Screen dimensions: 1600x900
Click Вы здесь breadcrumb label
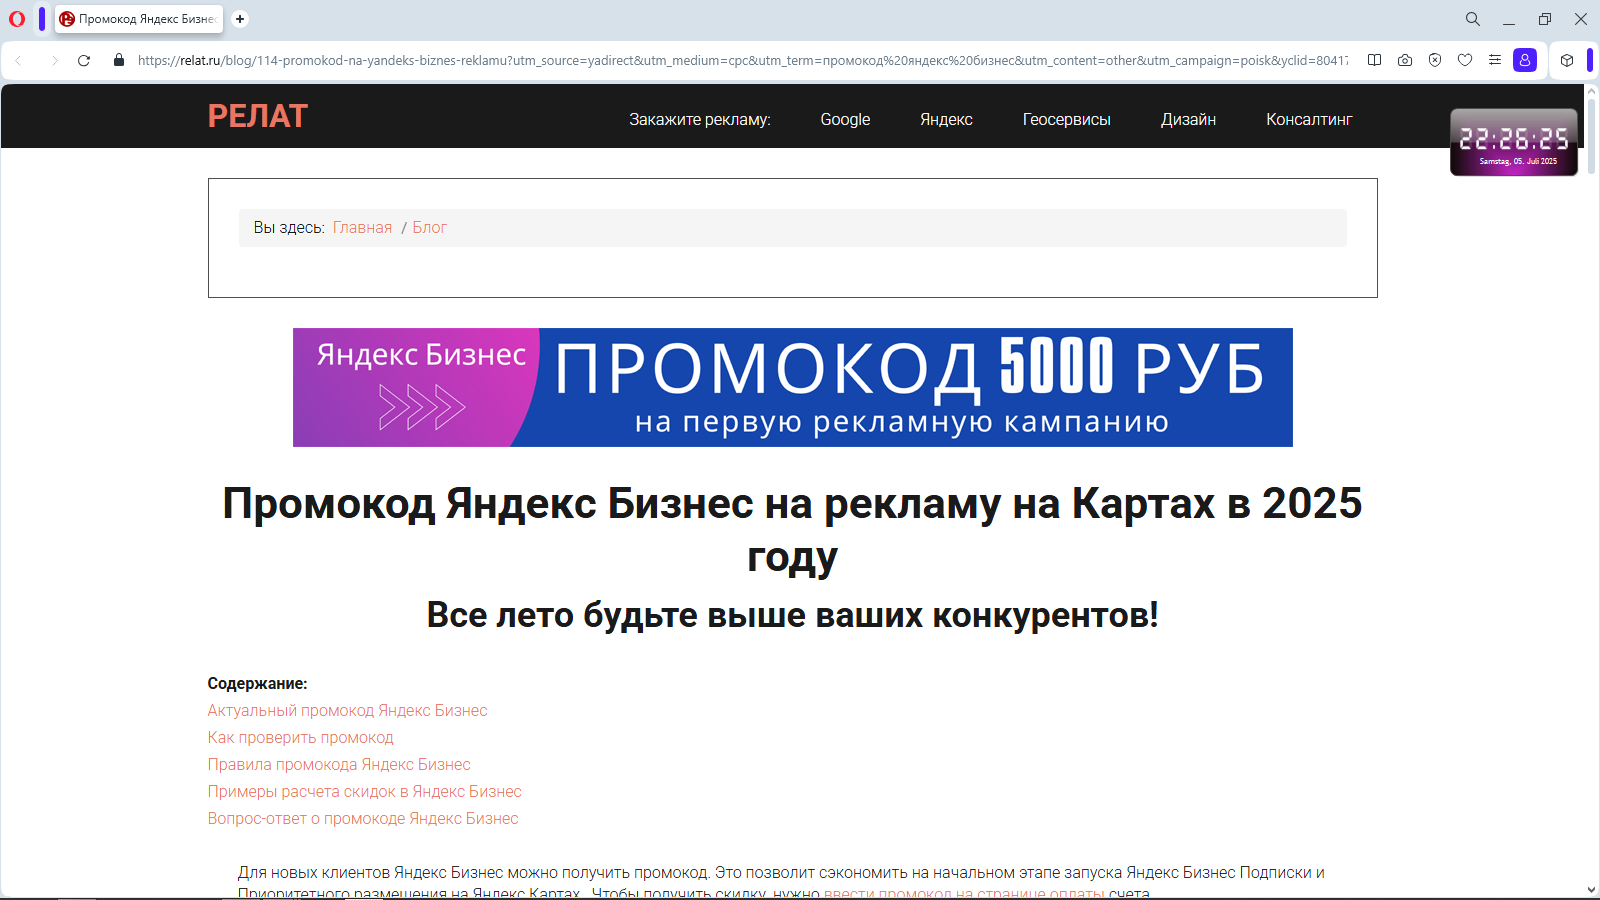[x=289, y=227]
